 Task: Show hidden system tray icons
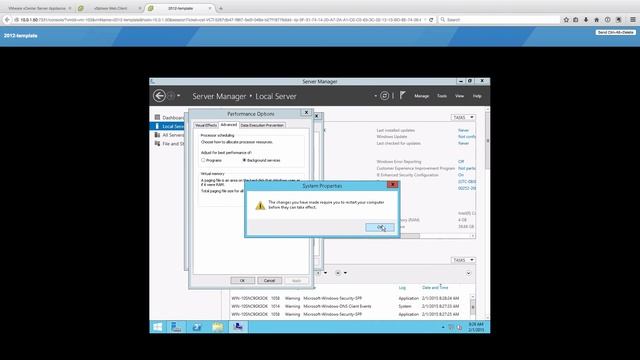pos(443,327)
